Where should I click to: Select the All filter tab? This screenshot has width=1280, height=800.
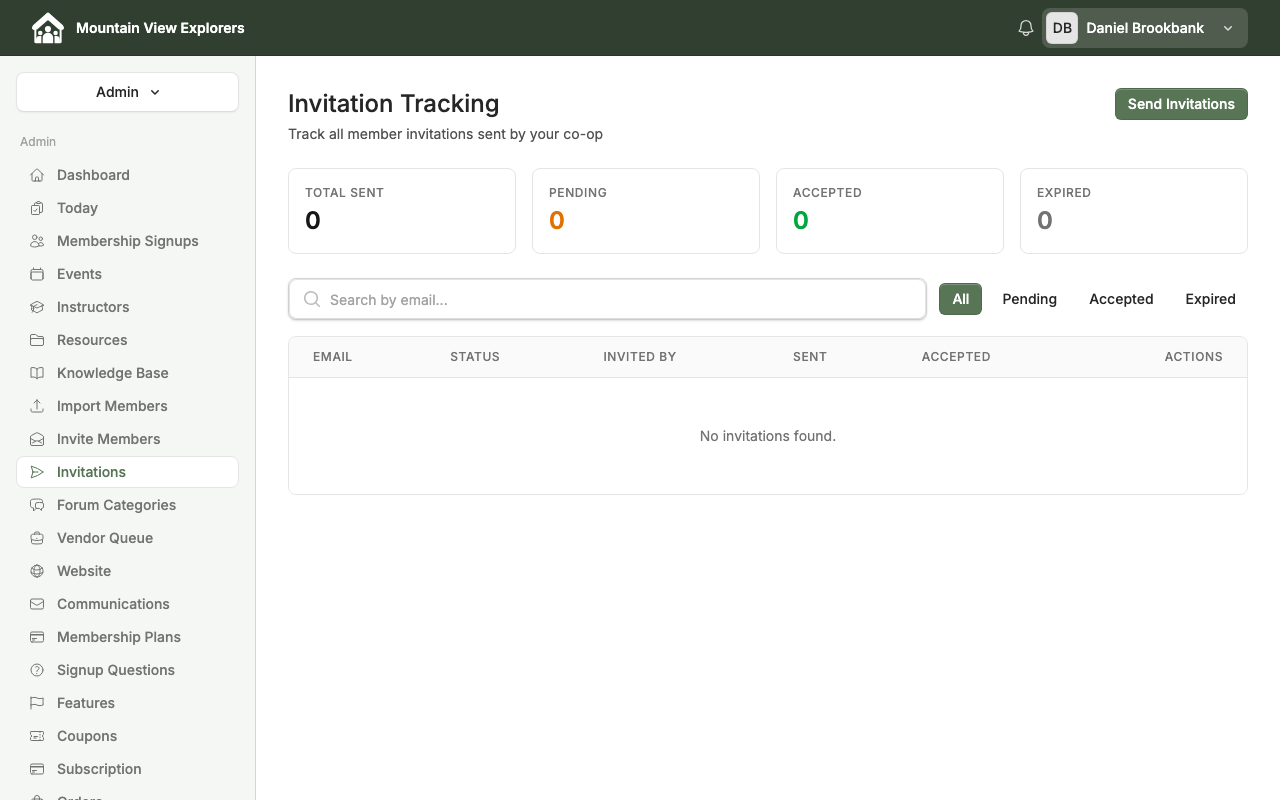(x=960, y=299)
